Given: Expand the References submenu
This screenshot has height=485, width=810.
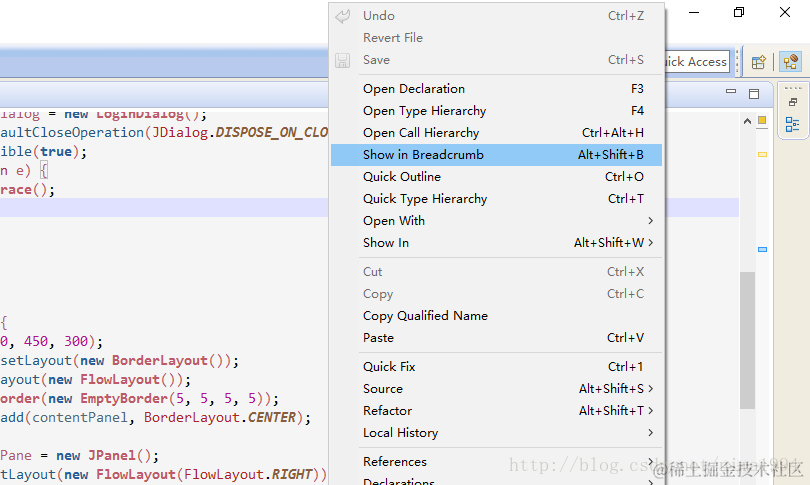Looking at the screenshot, I should 496,462.
